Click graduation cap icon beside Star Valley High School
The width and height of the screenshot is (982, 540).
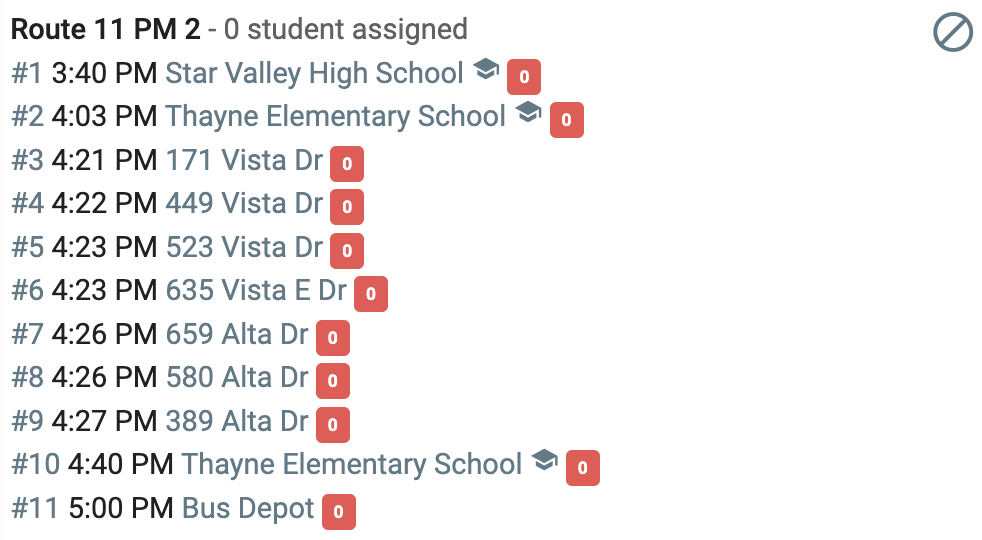[x=486, y=68]
